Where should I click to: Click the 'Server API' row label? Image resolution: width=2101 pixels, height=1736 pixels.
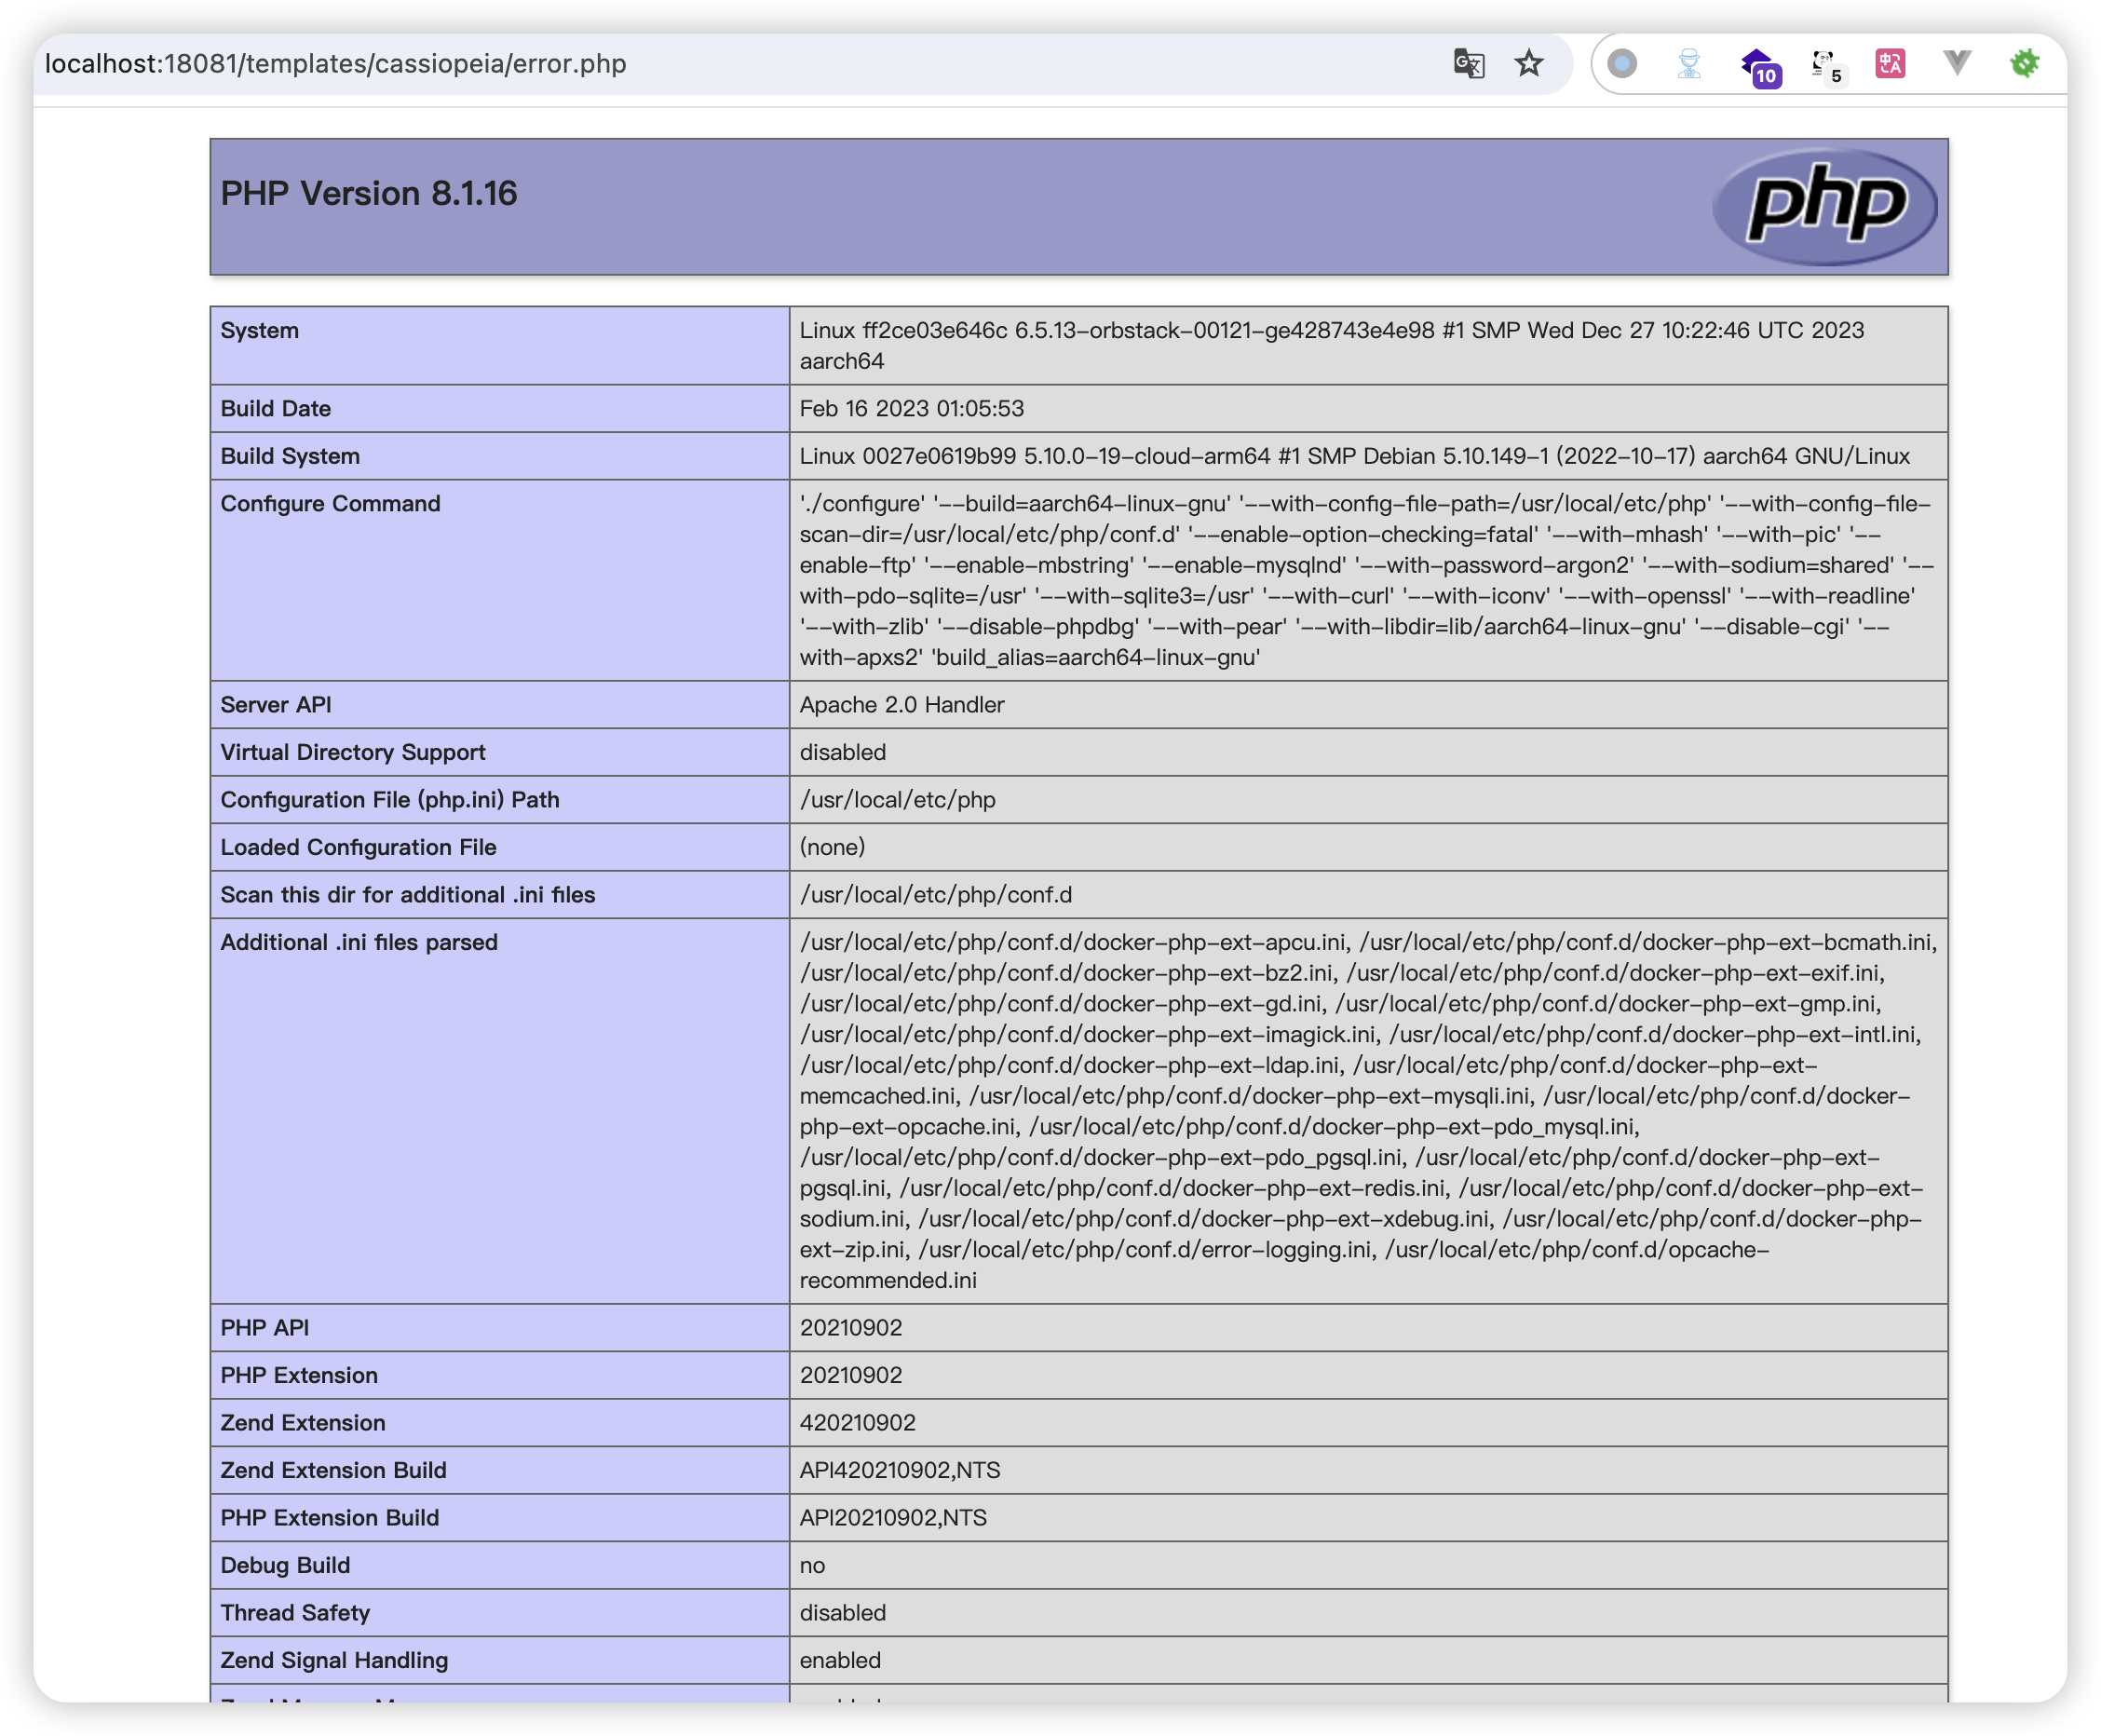(276, 704)
